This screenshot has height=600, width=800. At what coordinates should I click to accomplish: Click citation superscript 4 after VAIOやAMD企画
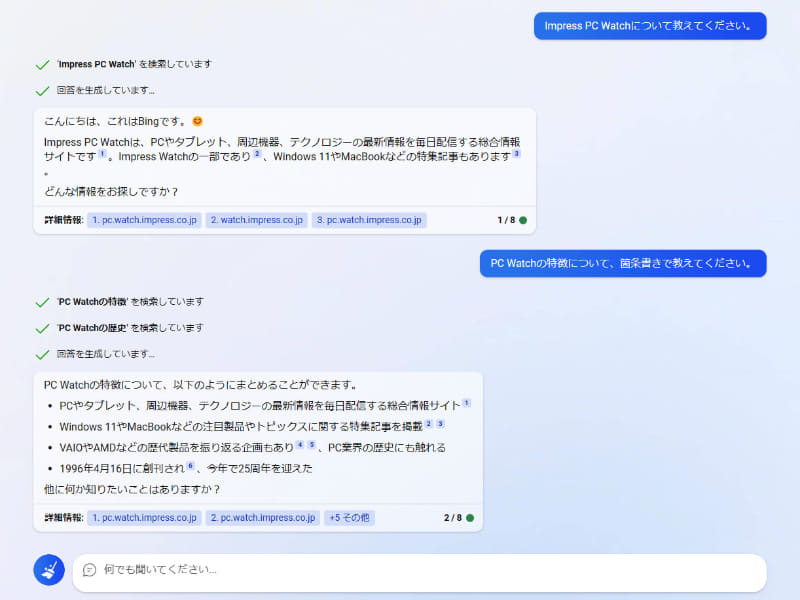tap(298, 443)
